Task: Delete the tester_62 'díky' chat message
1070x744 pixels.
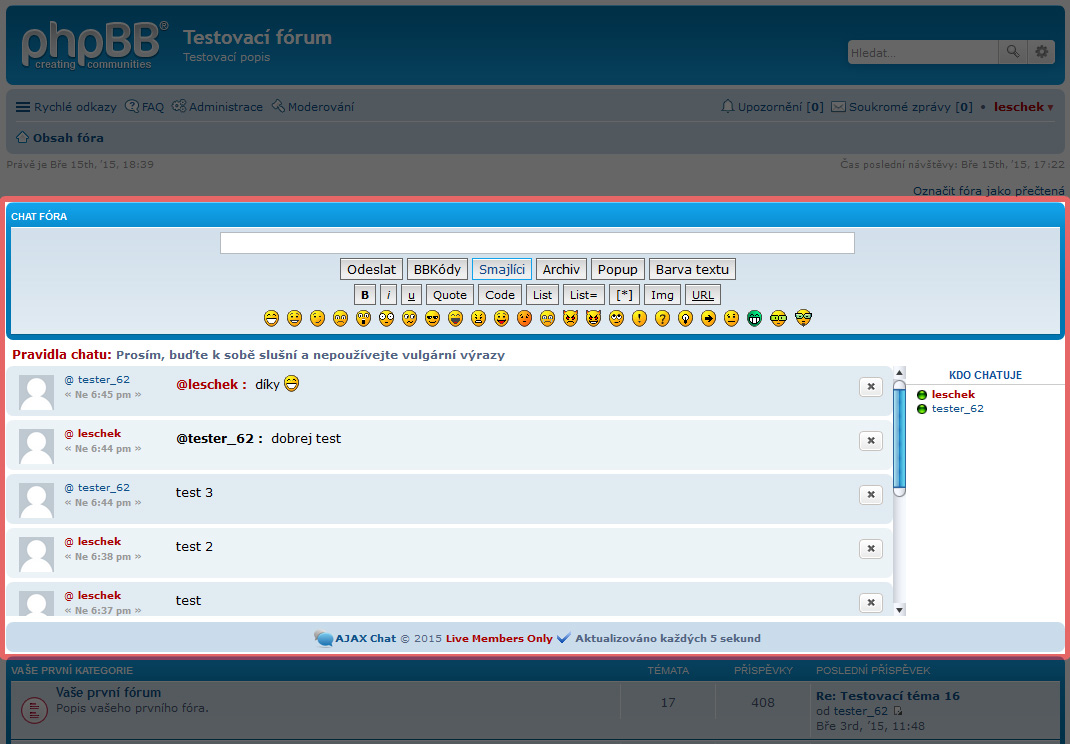Action: 871,386
